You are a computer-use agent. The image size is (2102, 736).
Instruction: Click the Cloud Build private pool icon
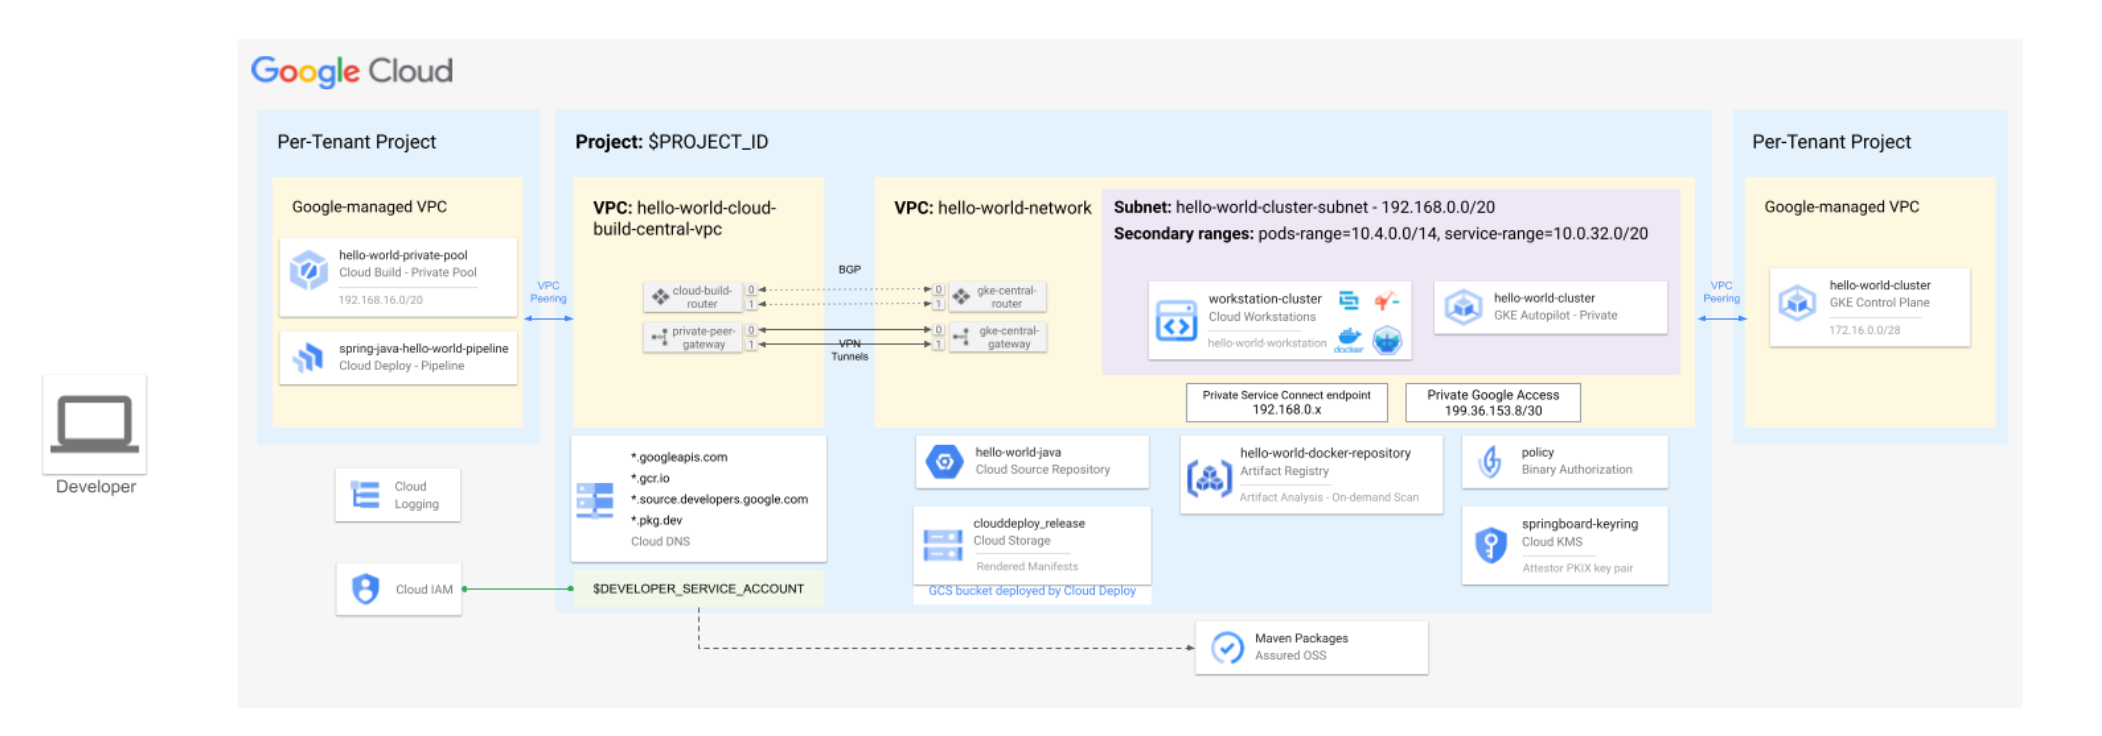pyautogui.click(x=308, y=271)
